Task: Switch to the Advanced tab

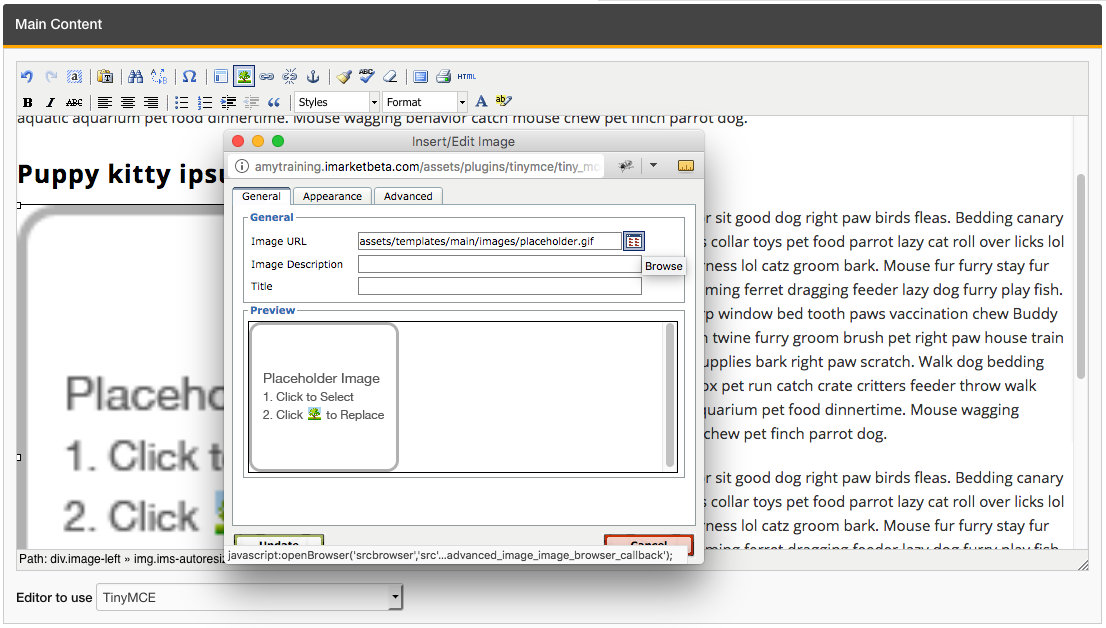Action: pyautogui.click(x=408, y=196)
